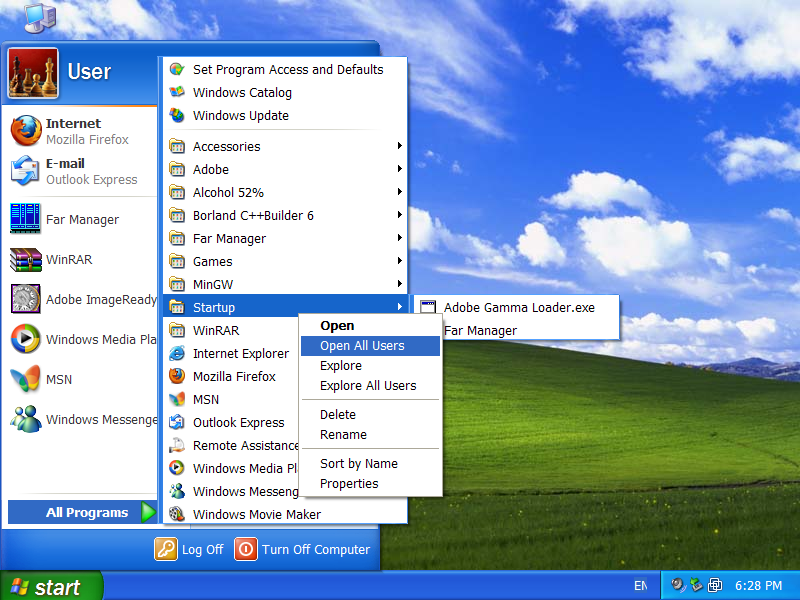This screenshot has width=800, height=600.
Task: Click the desktop computer icon at top left
Action: click(40, 17)
